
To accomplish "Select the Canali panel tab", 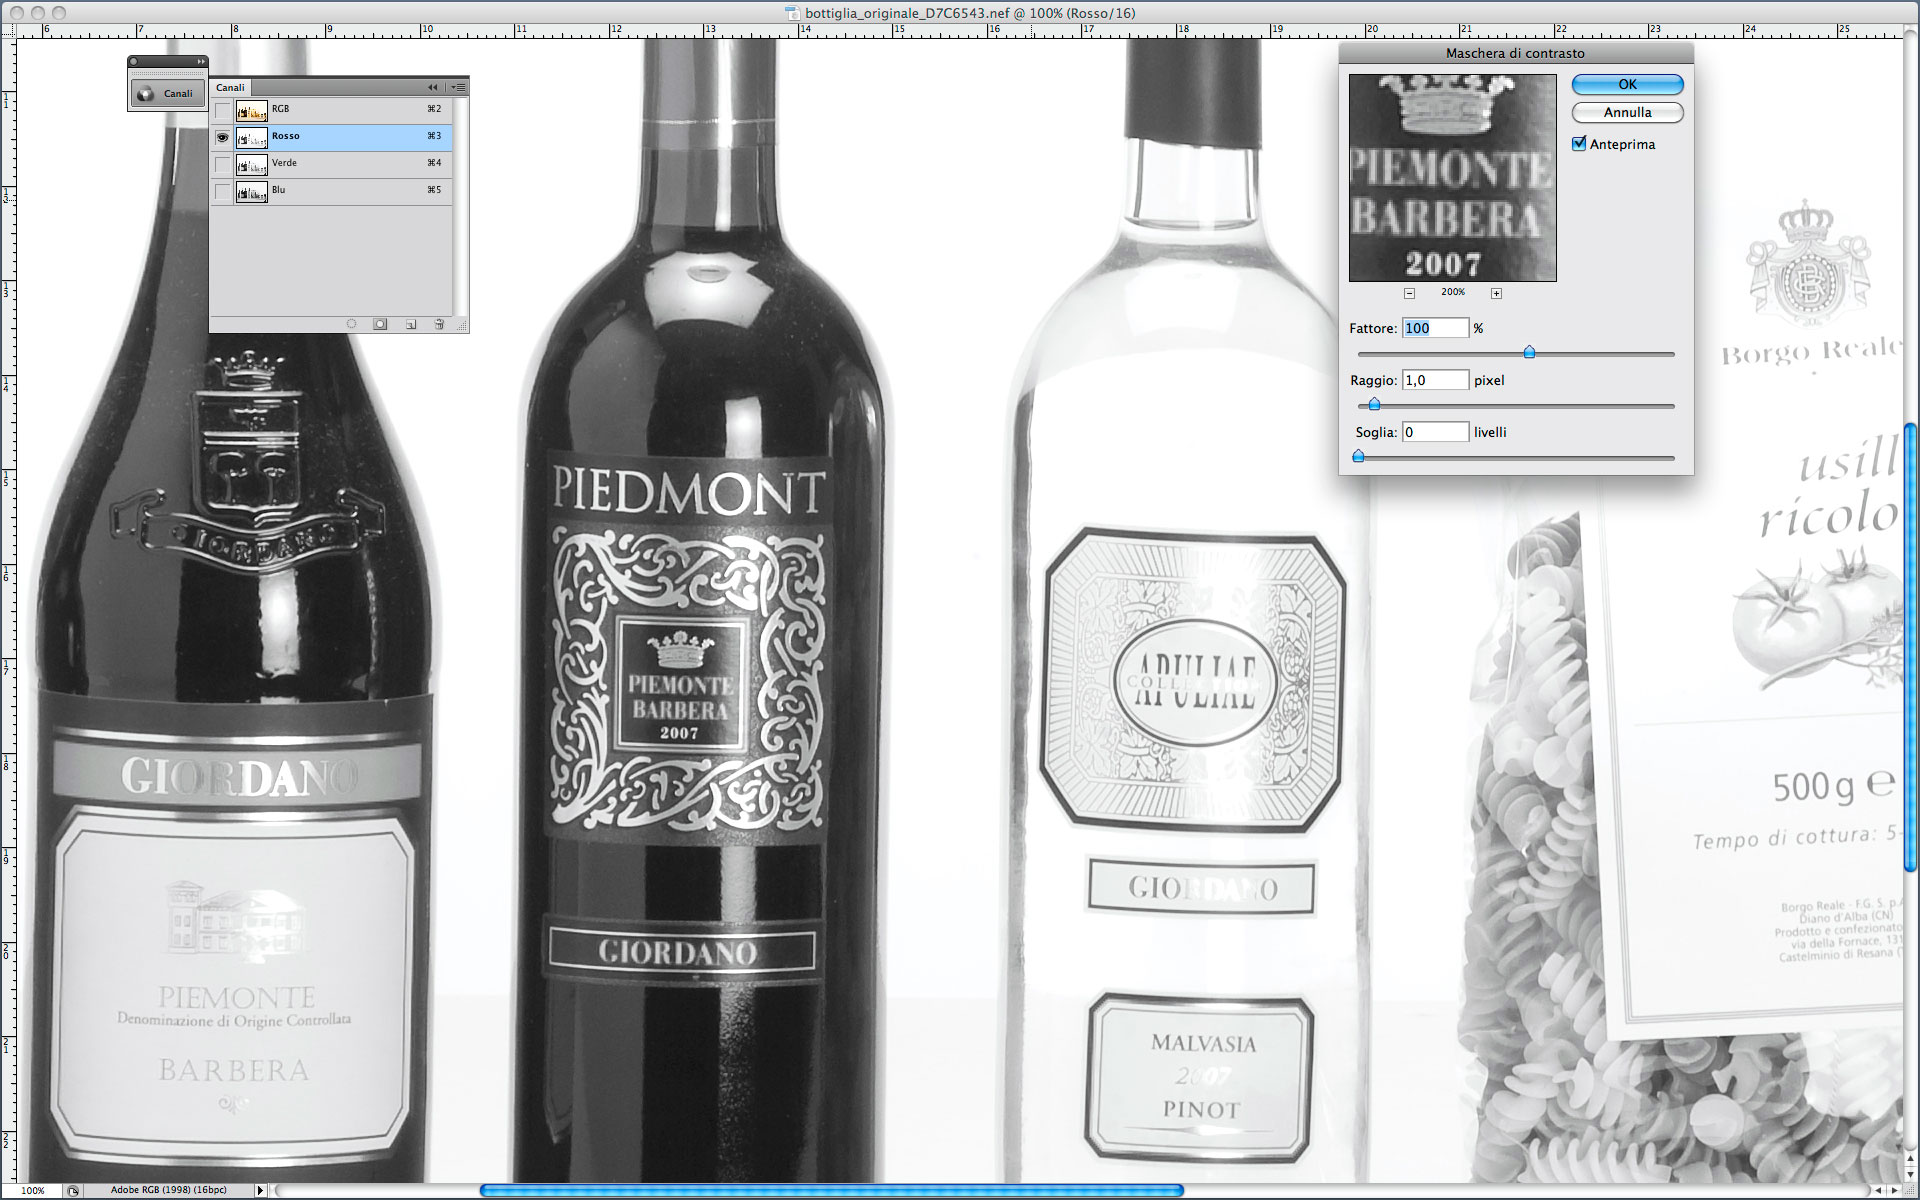I will coord(230,87).
